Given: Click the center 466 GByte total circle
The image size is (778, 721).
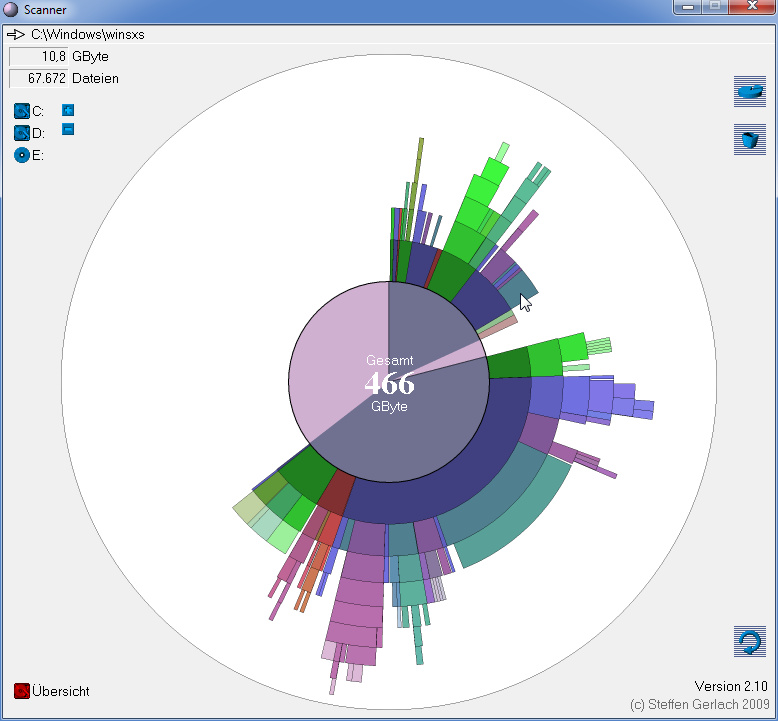Looking at the screenshot, I should [x=389, y=383].
